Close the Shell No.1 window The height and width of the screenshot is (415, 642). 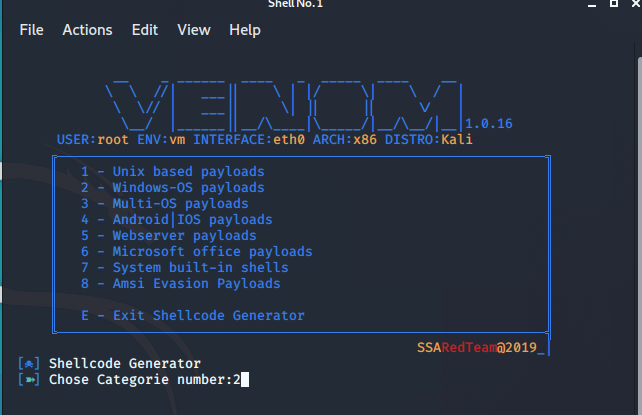pos(636,4)
